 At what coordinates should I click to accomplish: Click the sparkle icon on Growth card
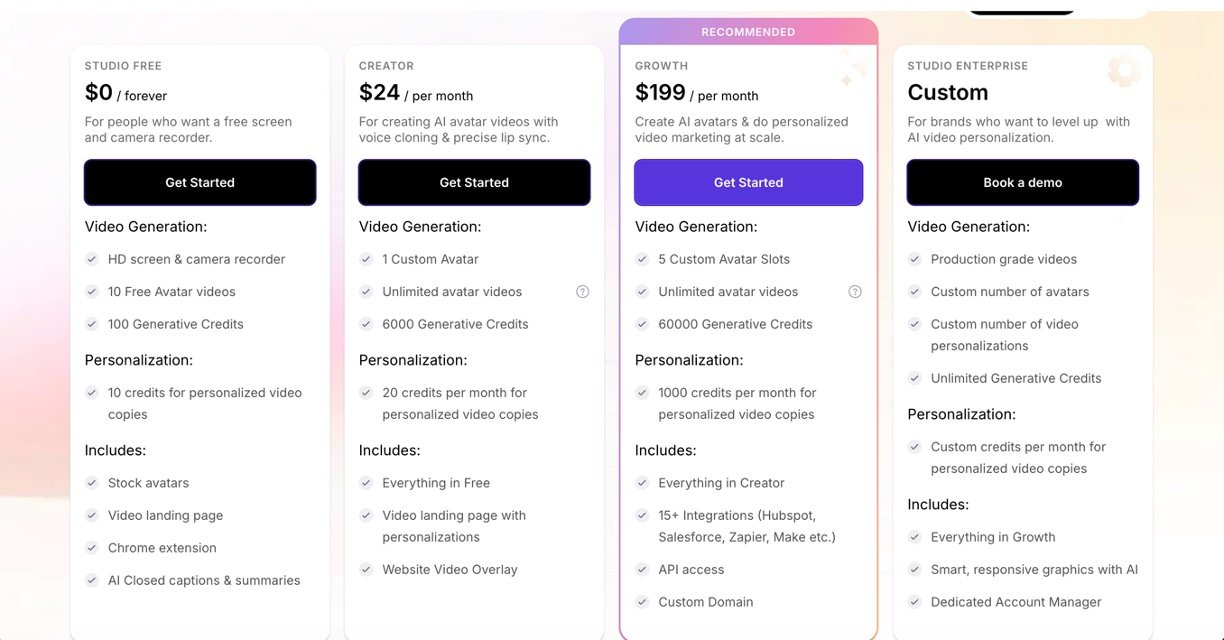[853, 66]
